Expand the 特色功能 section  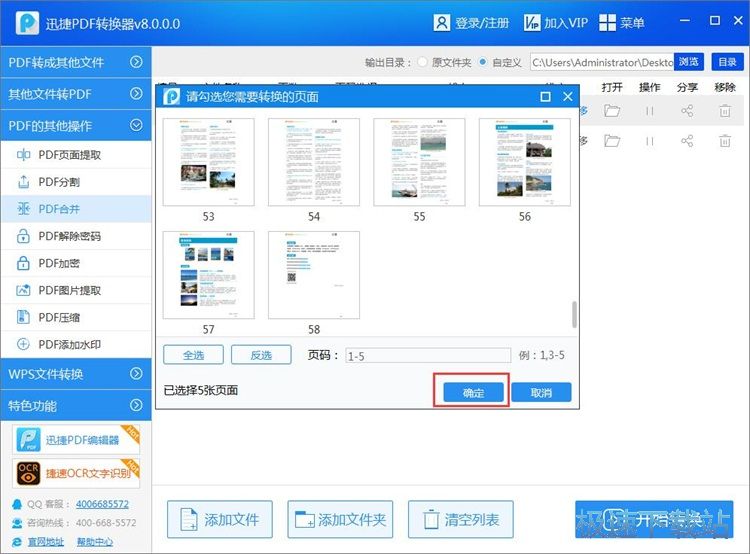[x=76, y=405]
